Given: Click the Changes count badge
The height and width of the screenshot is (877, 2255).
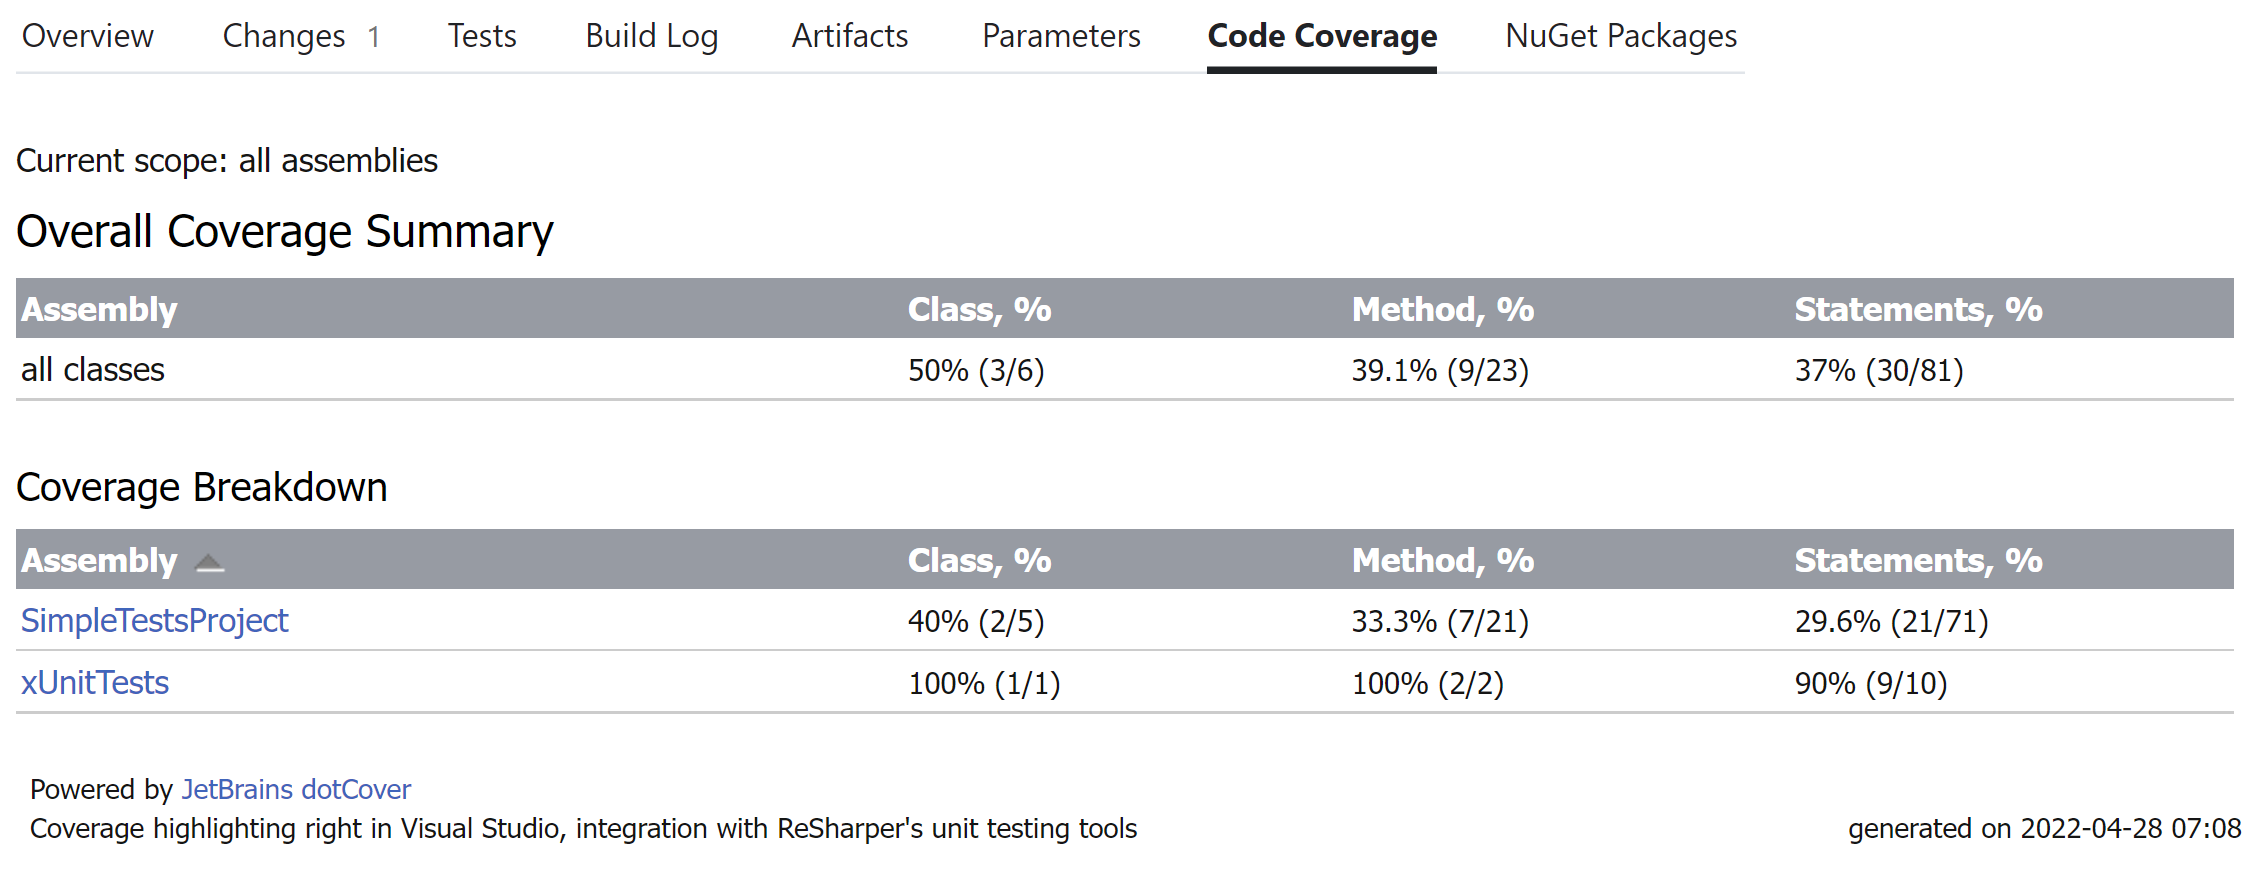Looking at the screenshot, I should tap(374, 36).
